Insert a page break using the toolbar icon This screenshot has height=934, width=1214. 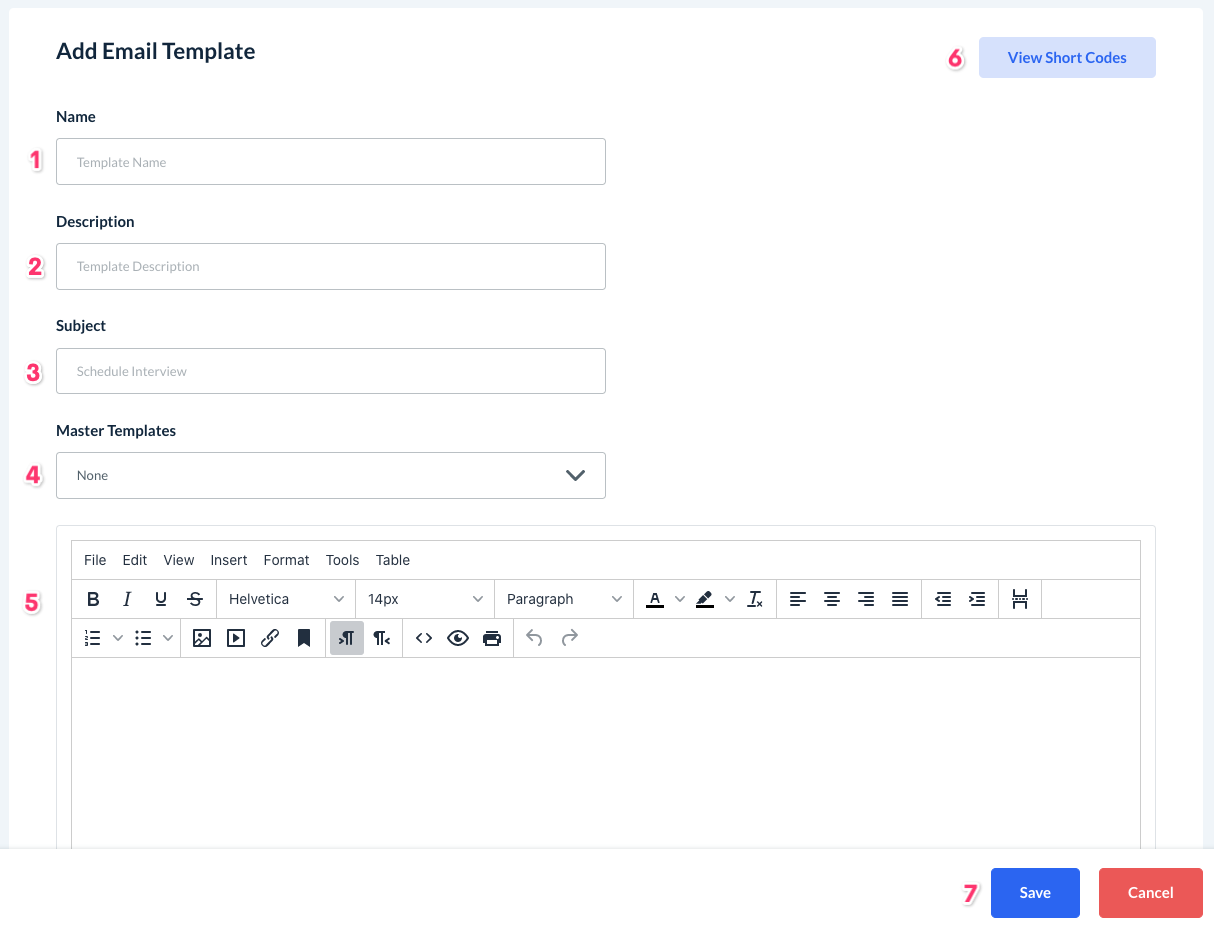(1020, 599)
